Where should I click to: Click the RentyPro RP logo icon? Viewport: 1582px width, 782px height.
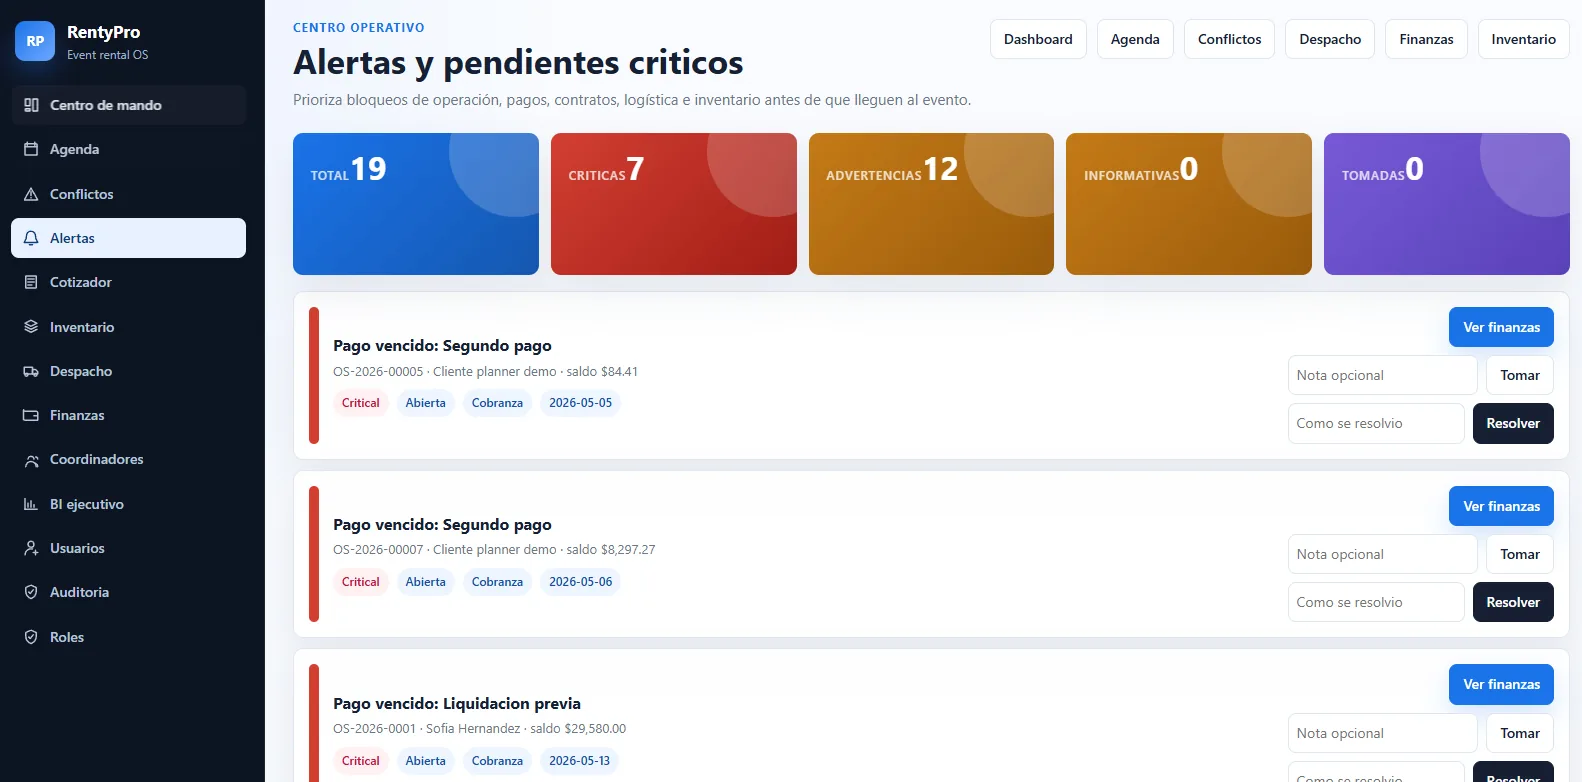[35, 41]
